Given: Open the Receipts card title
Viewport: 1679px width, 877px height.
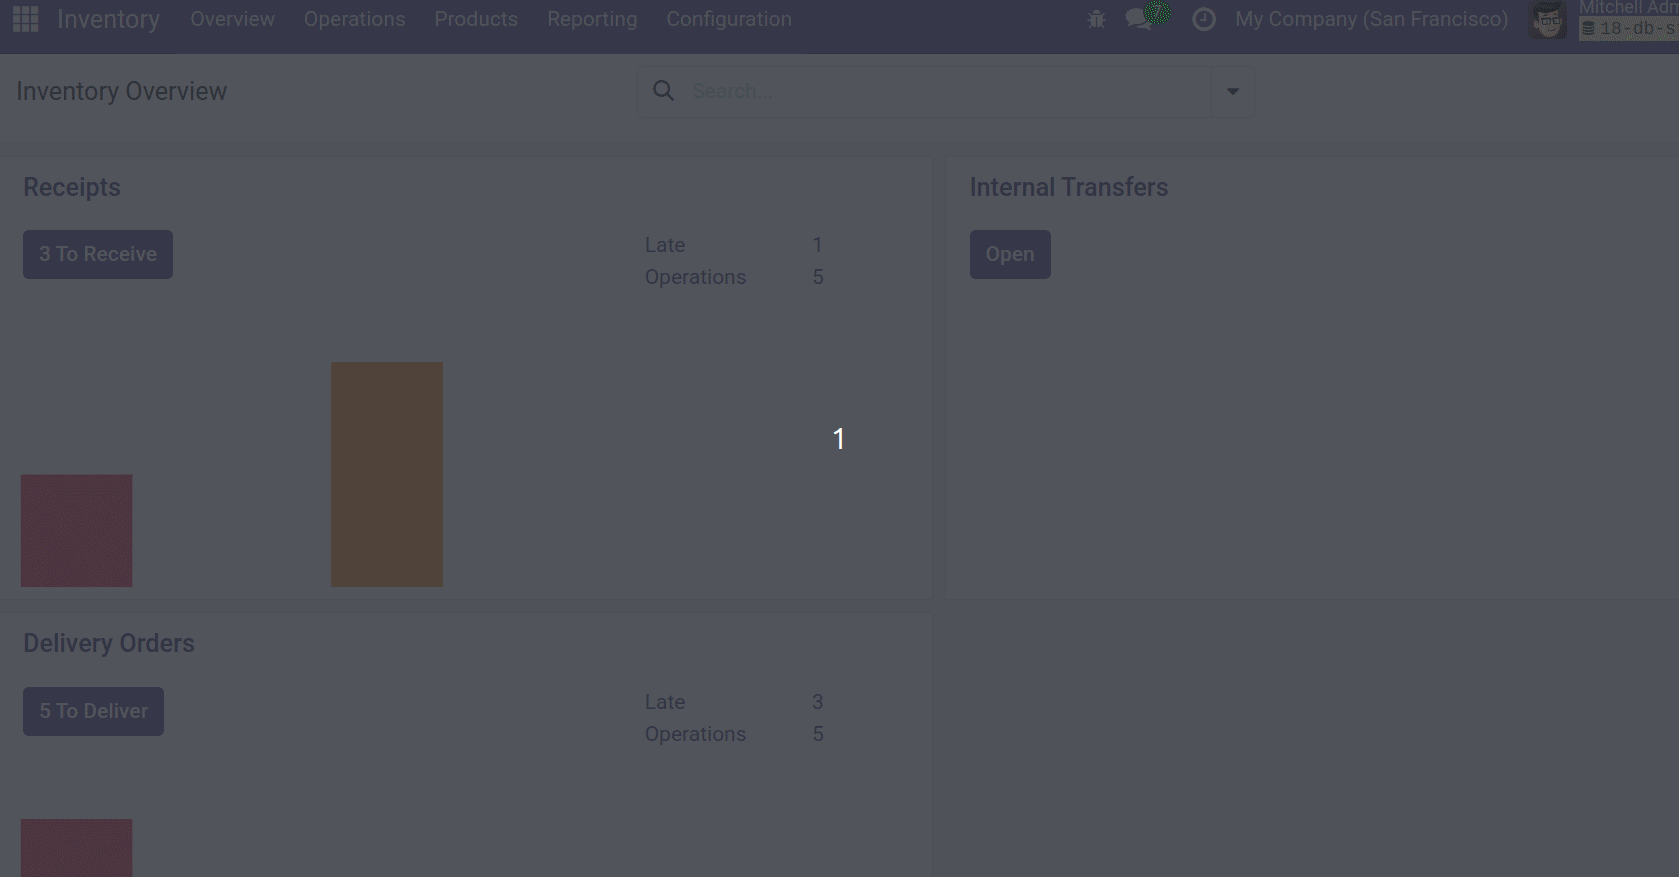Looking at the screenshot, I should (72, 187).
